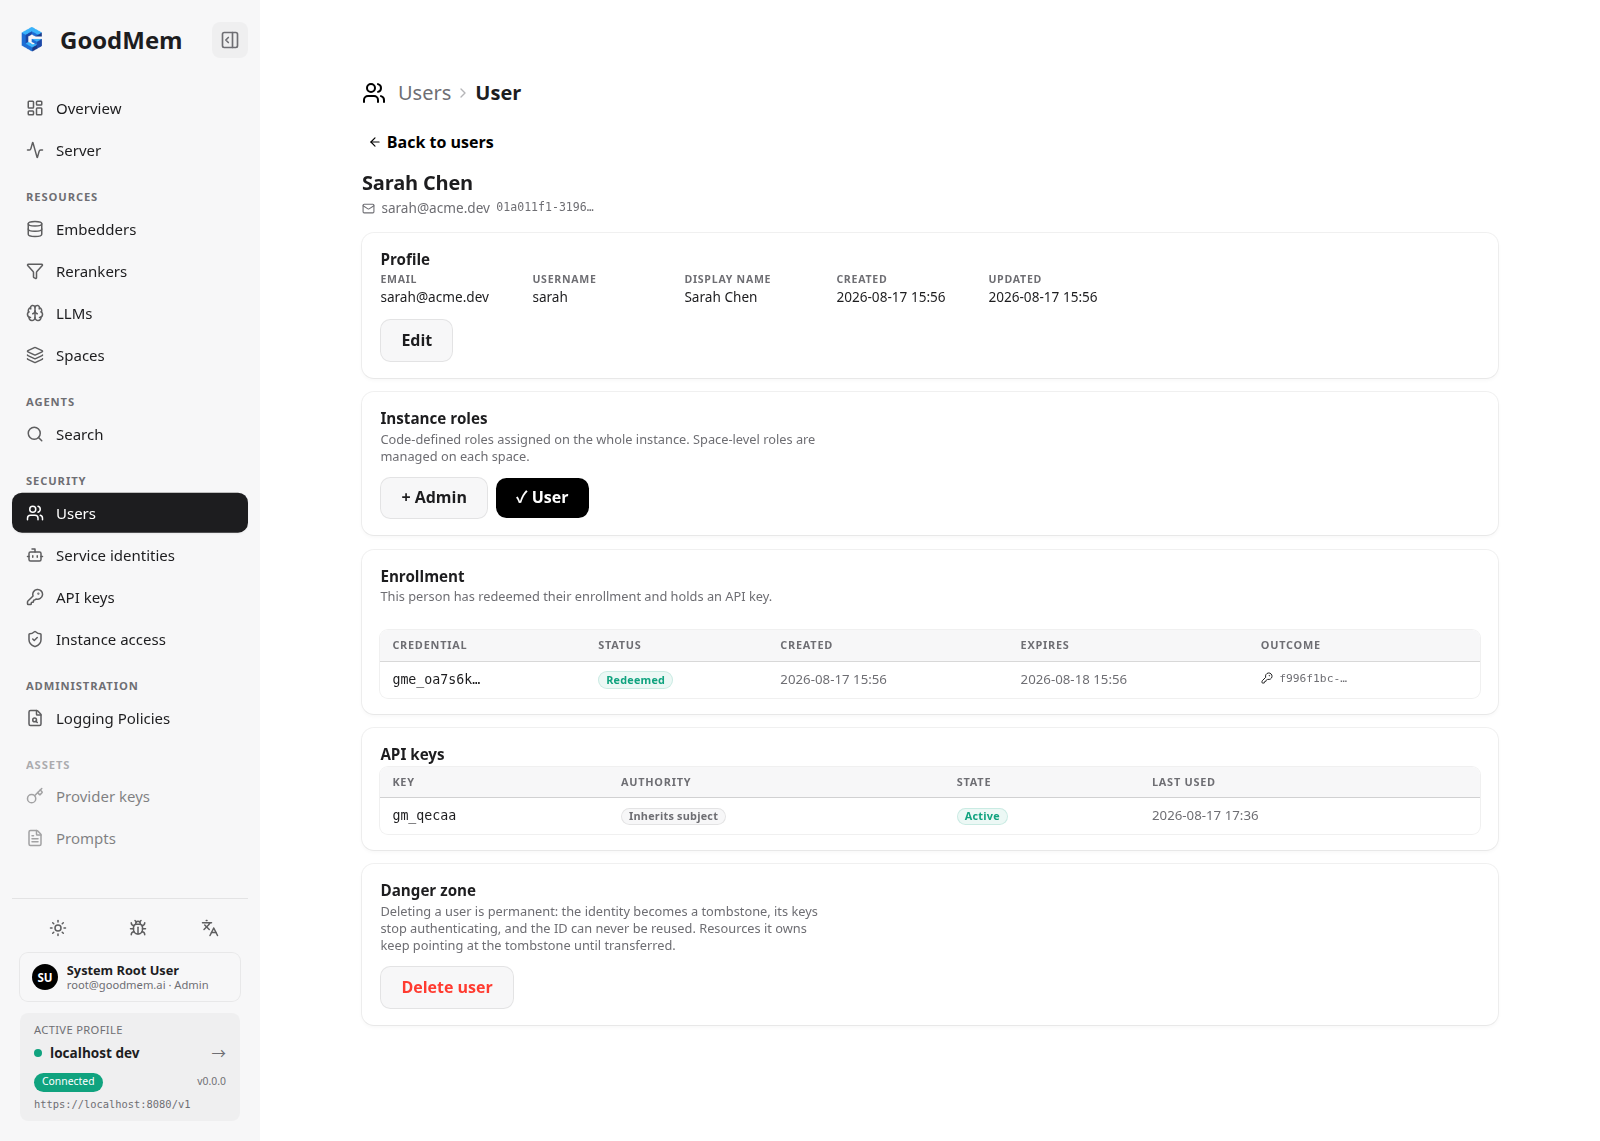The height and width of the screenshot is (1141, 1600).
Task: Click the Active state badge
Action: 982,816
